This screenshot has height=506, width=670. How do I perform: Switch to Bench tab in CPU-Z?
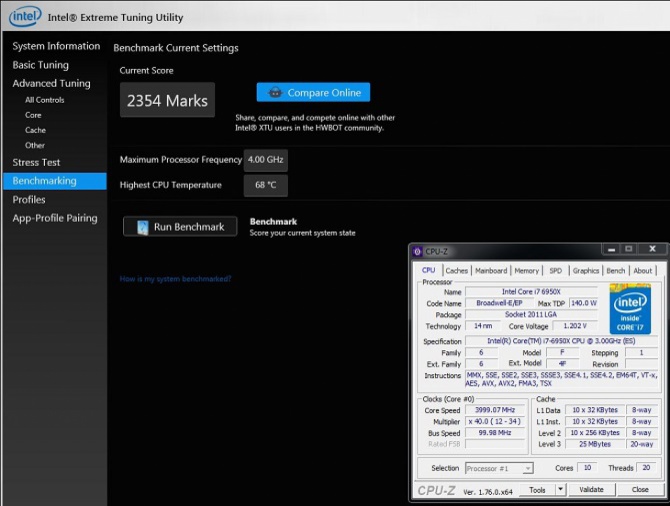[x=615, y=271]
